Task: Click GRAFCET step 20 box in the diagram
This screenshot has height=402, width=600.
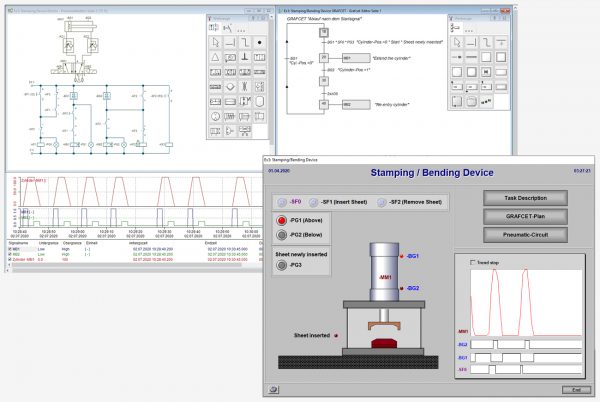Action: [x=324, y=58]
